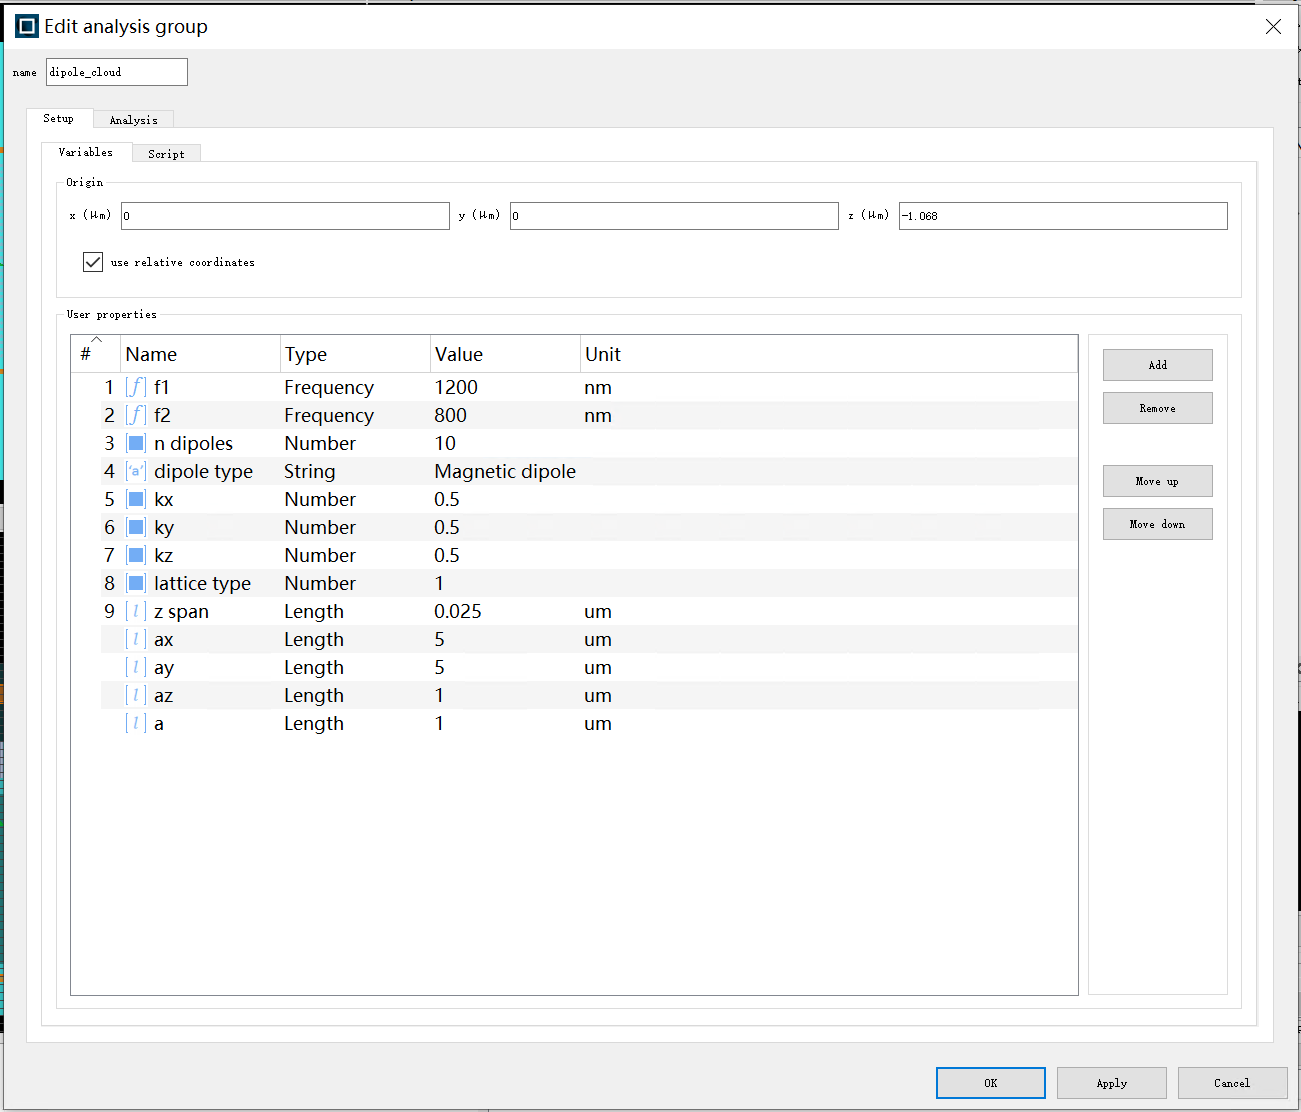Viewport: 1301px width, 1112px height.
Task: Select the Magnetic dipole value cell
Action: pos(505,471)
